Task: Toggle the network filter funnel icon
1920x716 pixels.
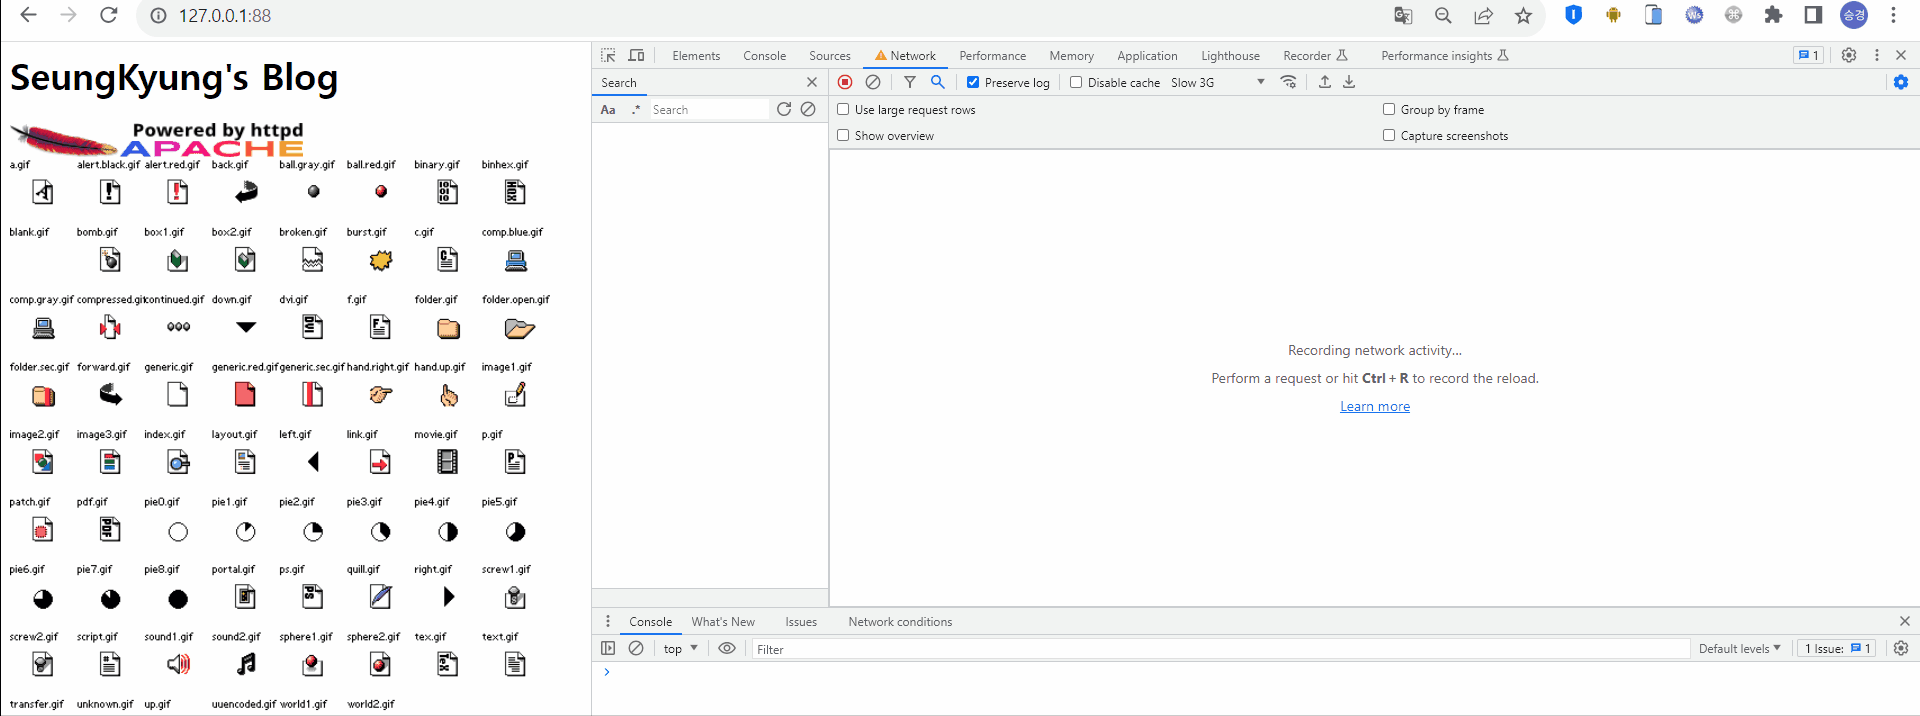Action: [910, 82]
